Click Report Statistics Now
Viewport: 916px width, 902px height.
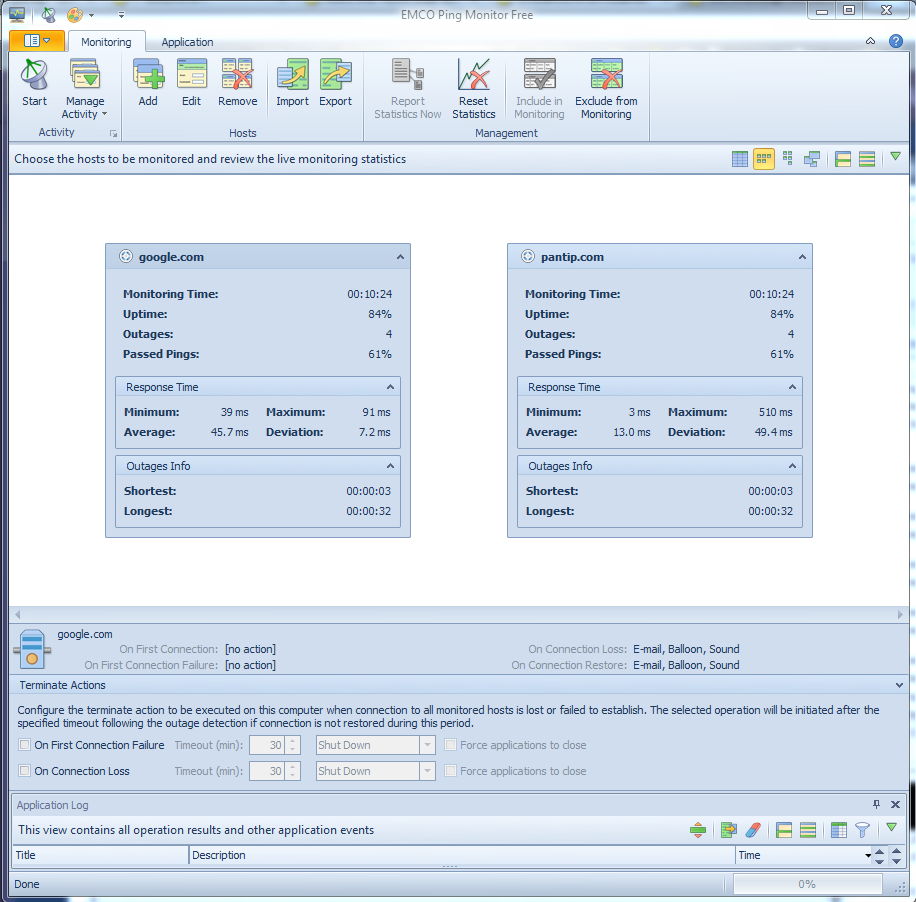pyautogui.click(x=408, y=89)
